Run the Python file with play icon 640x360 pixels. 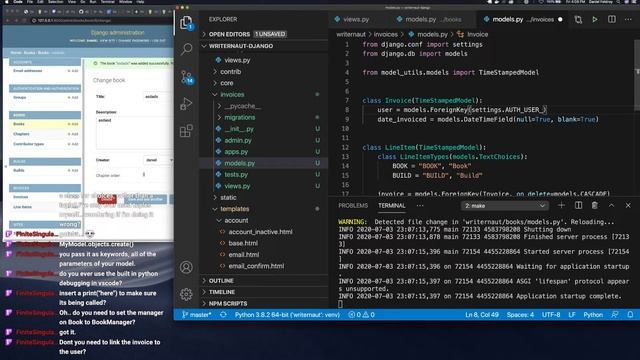click(x=595, y=20)
